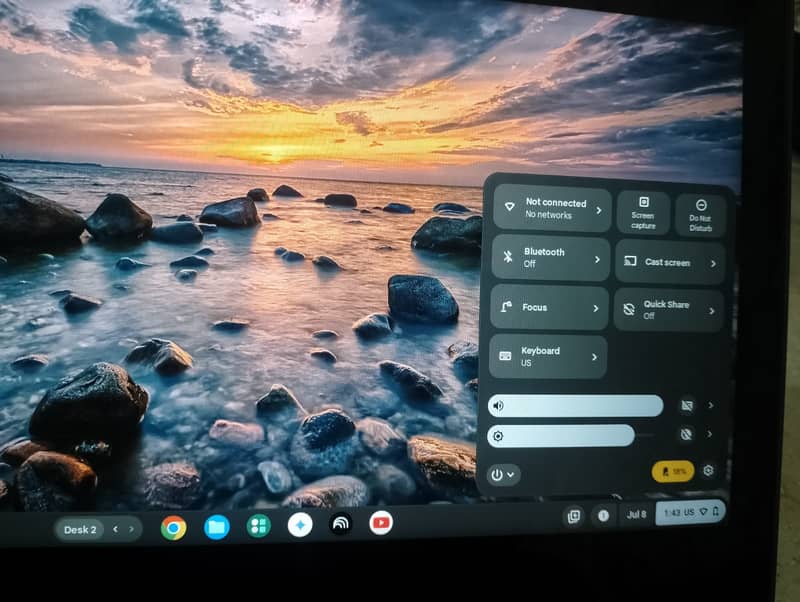Image resolution: width=800 pixels, height=602 pixels.
Task: Click the Desk 2 button
Action: 80,530
